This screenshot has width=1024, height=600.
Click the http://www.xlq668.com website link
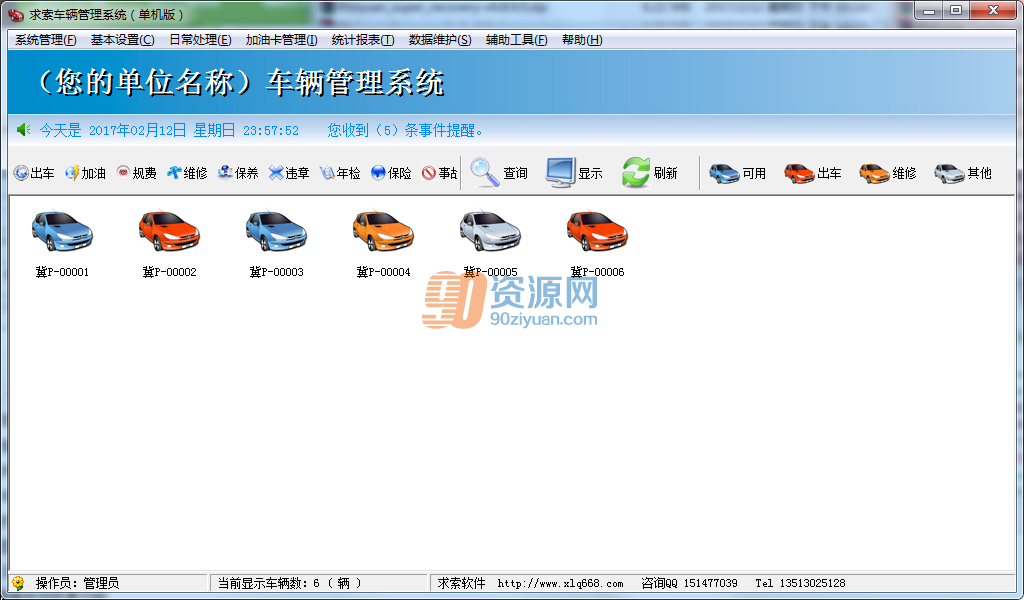560,584
